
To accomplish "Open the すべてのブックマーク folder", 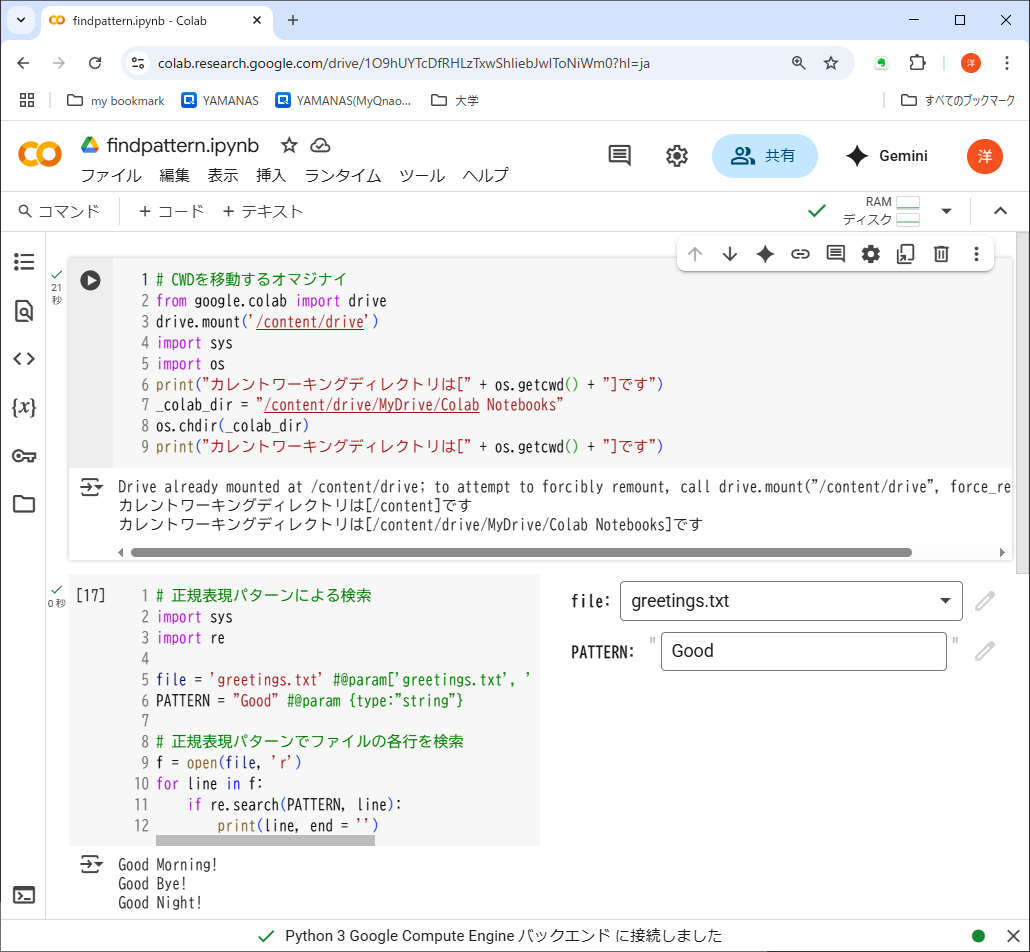I will click(957, 101).
